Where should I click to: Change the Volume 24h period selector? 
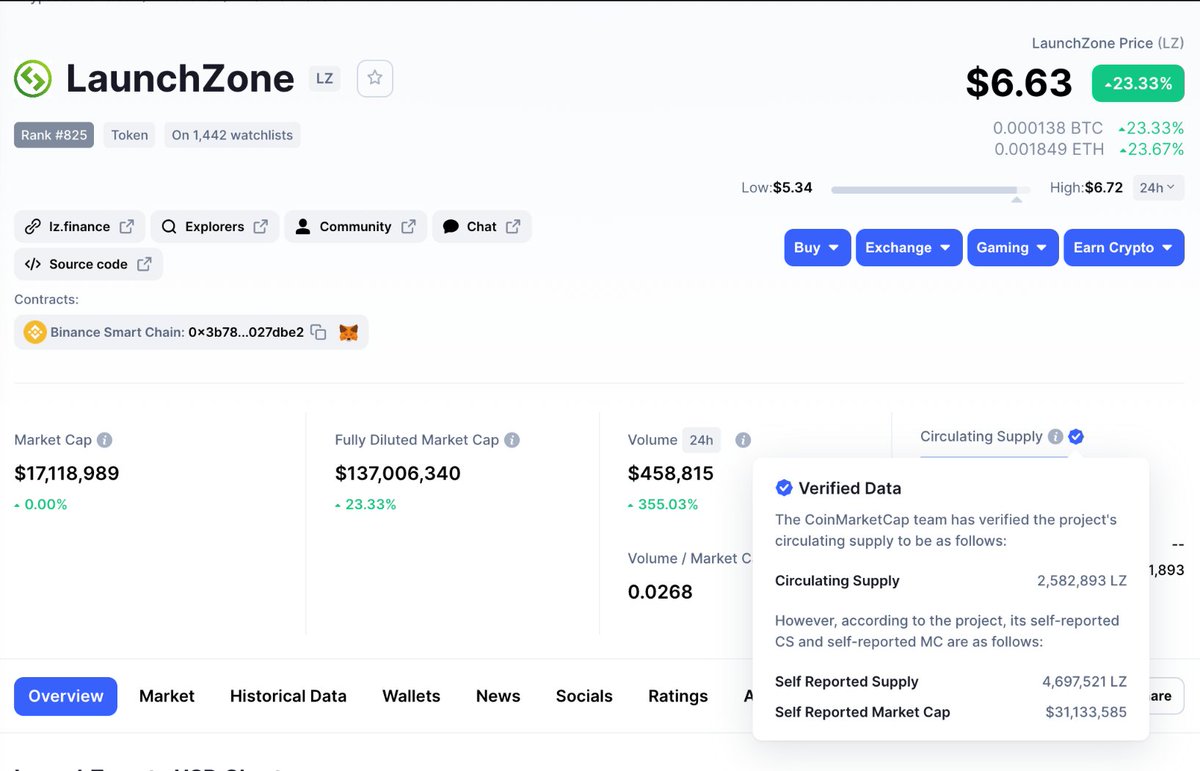point(702,440)
